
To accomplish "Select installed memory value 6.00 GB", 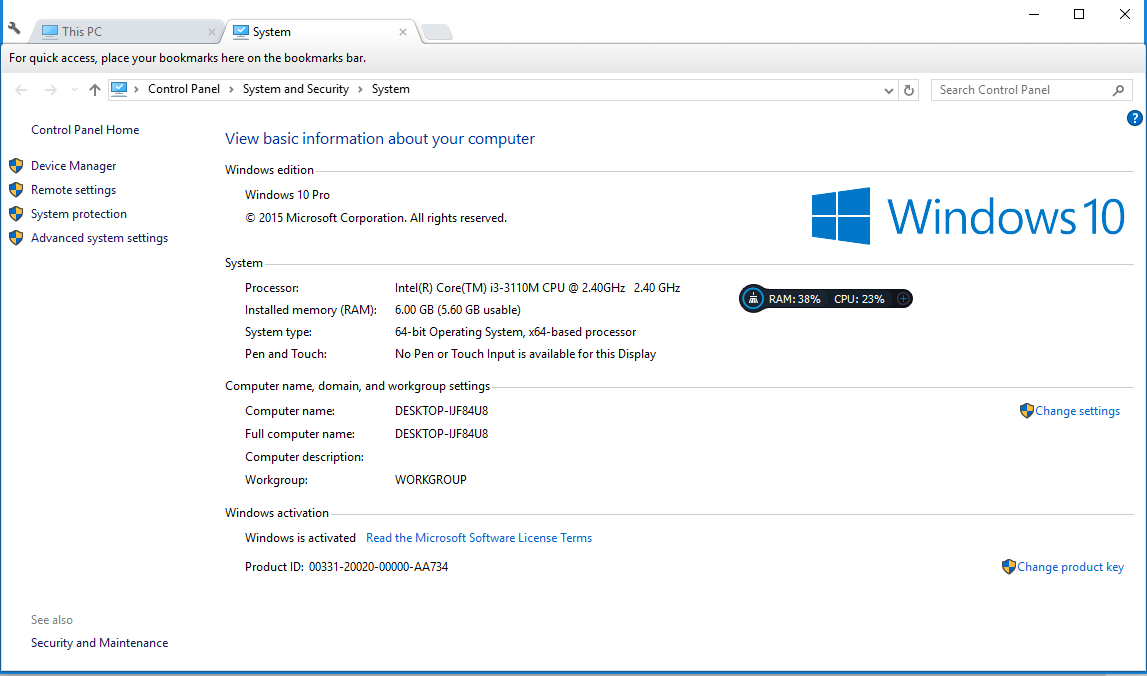I will click(x=458, y=310).
